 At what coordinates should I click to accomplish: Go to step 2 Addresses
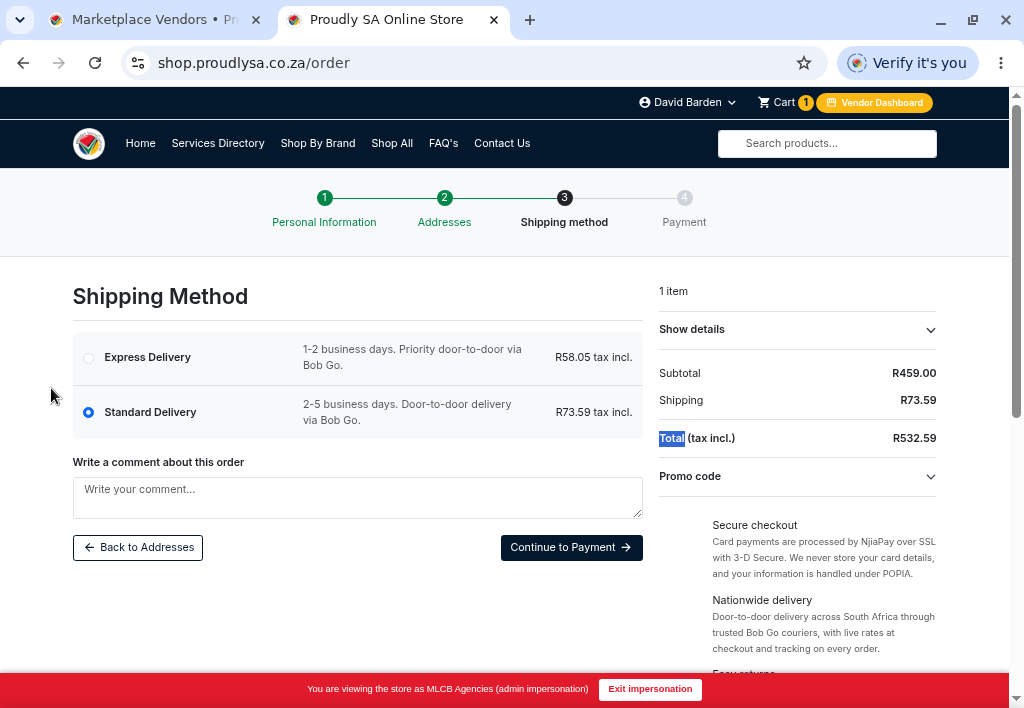444,209
